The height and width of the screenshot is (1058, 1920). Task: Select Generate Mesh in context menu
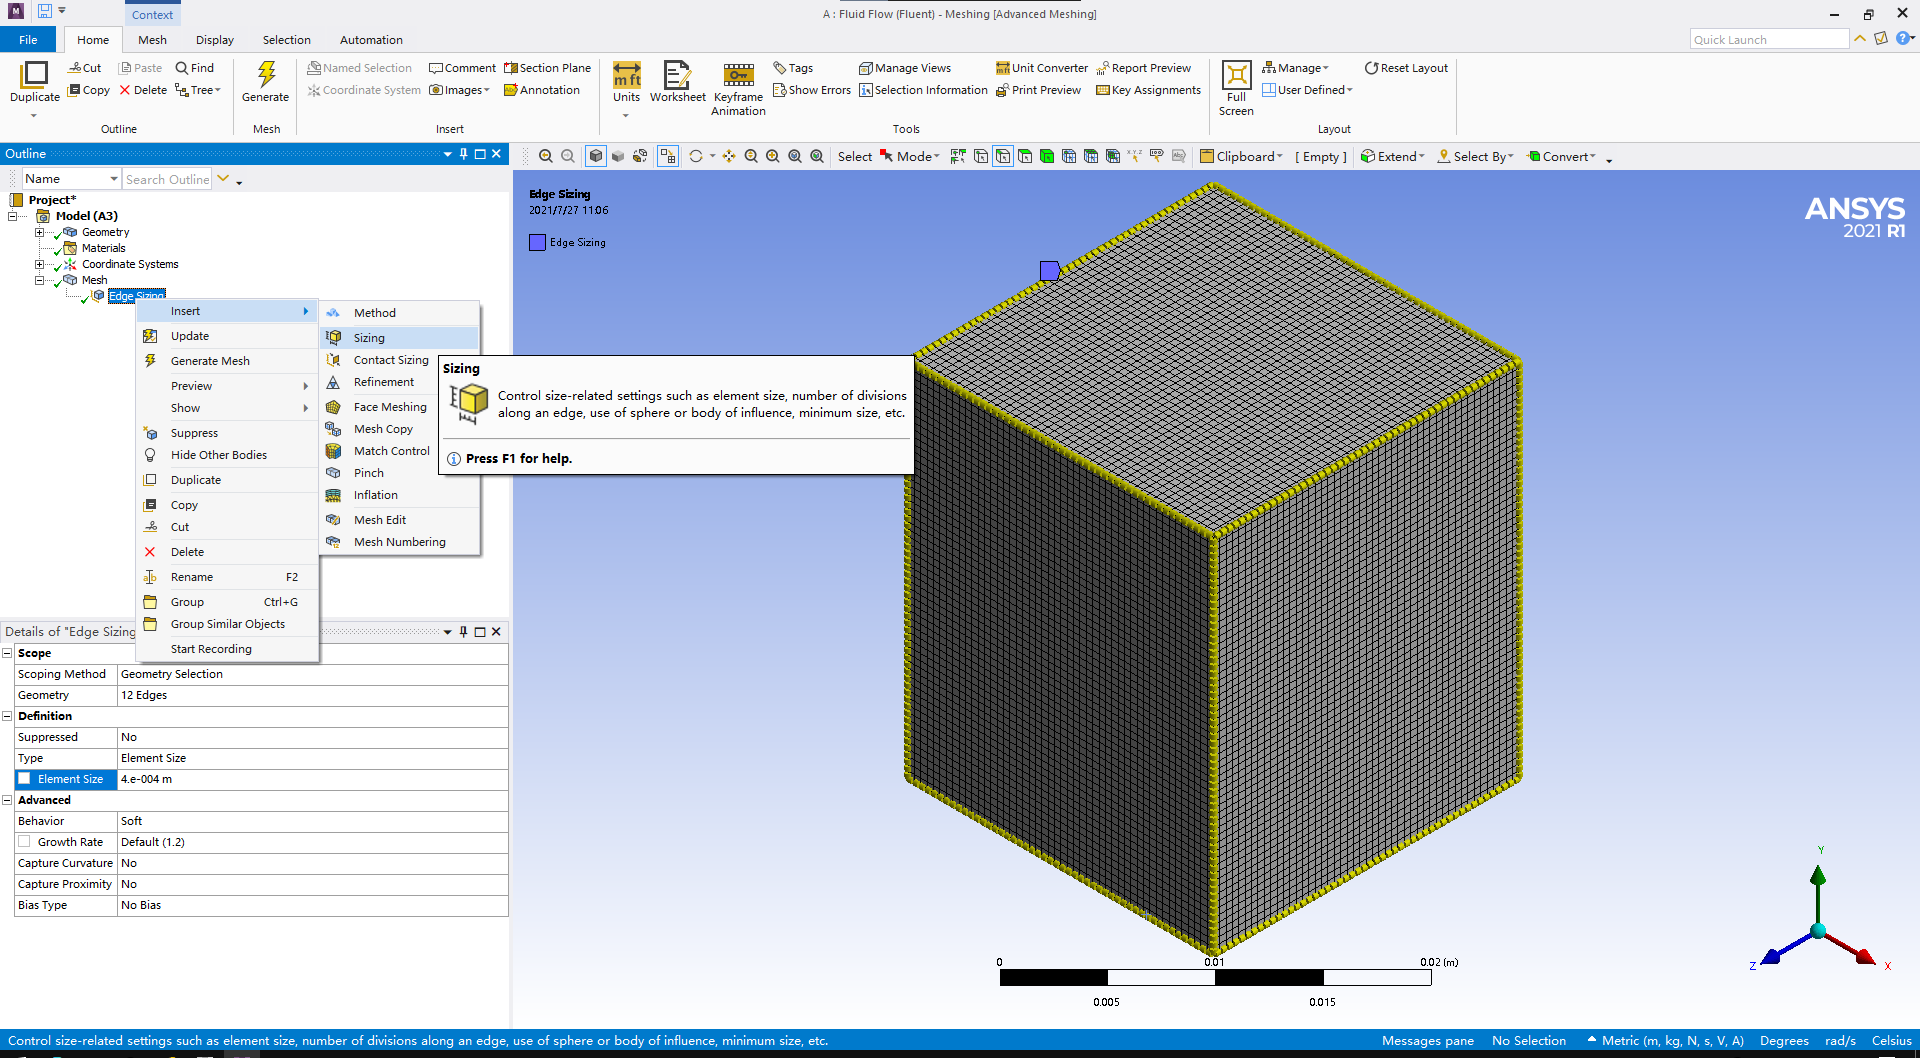pyautogui.click(x=210, y=361)
